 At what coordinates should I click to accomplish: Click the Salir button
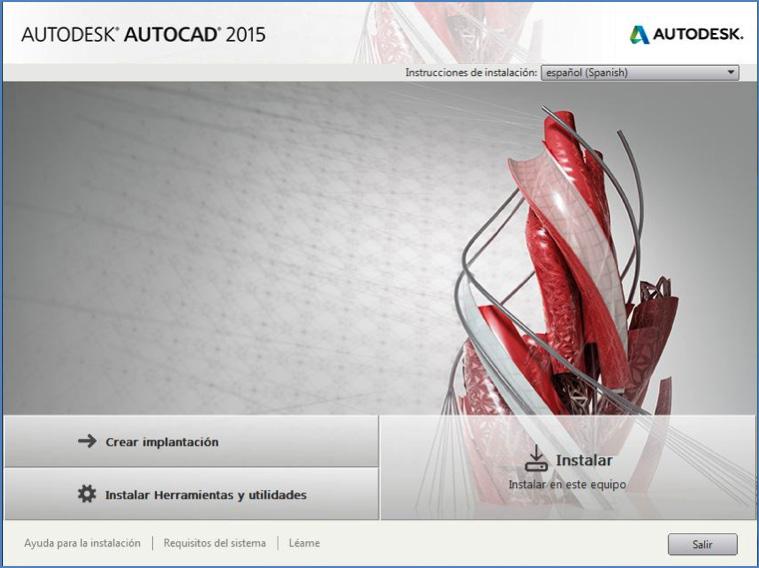[x=702, y=544]
